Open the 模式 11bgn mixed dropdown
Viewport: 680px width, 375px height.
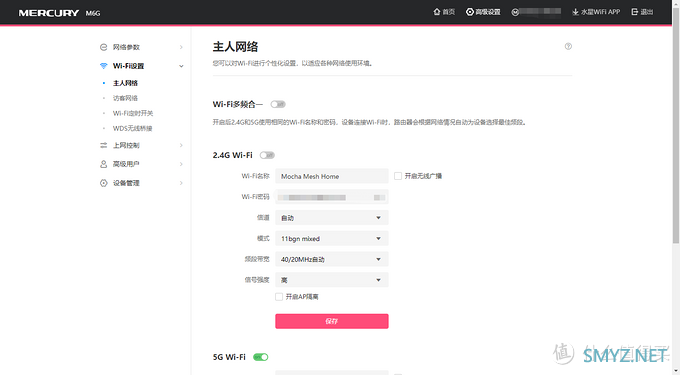332,238
